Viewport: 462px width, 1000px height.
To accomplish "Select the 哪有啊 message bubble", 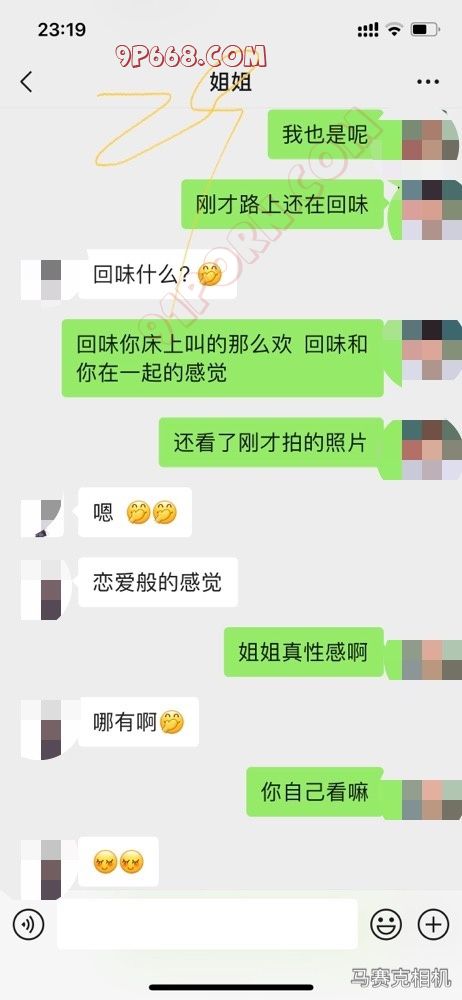I will click(x=138, y=722).
